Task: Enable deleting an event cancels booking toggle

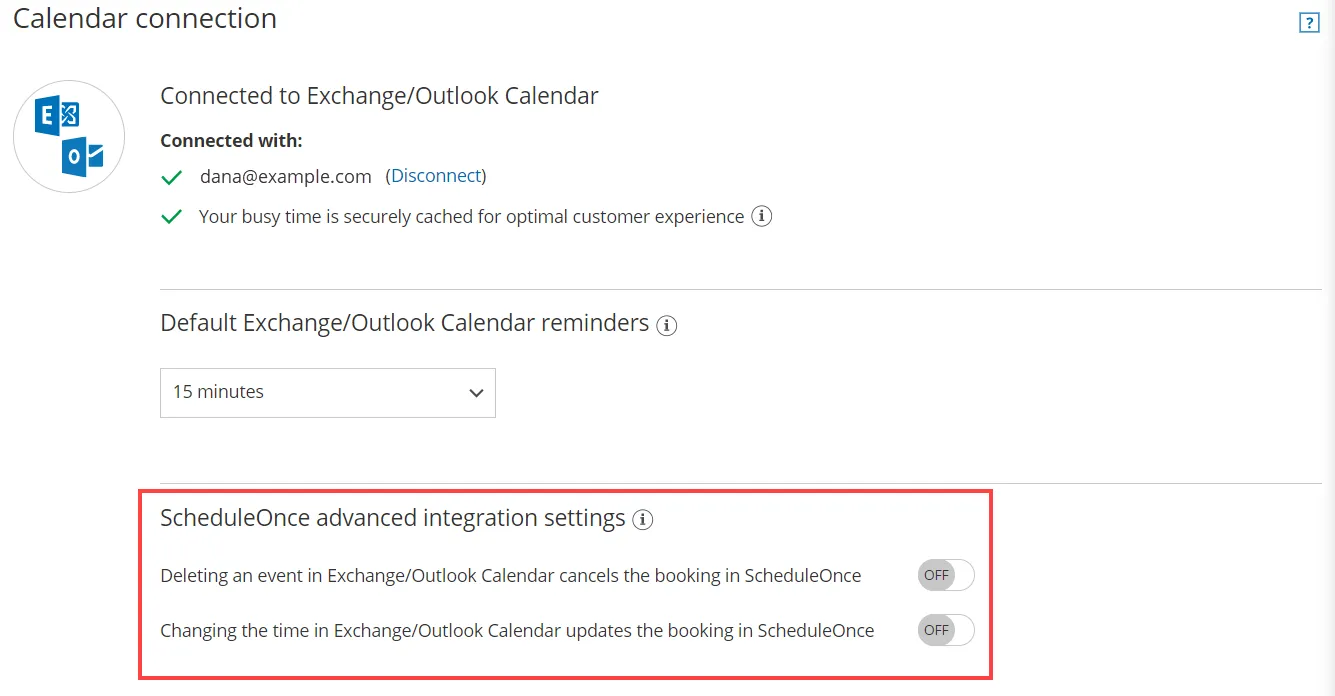Action: click(x=946, y=575)
